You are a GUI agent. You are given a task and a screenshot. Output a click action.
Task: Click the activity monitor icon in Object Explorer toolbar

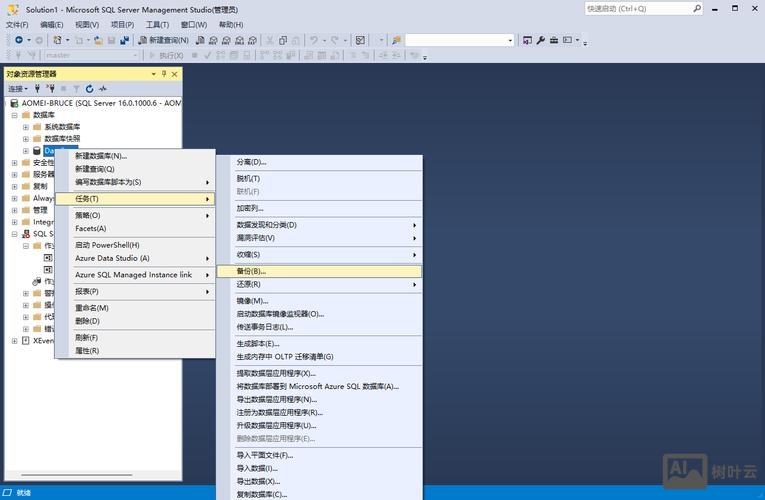coord(102,89)
